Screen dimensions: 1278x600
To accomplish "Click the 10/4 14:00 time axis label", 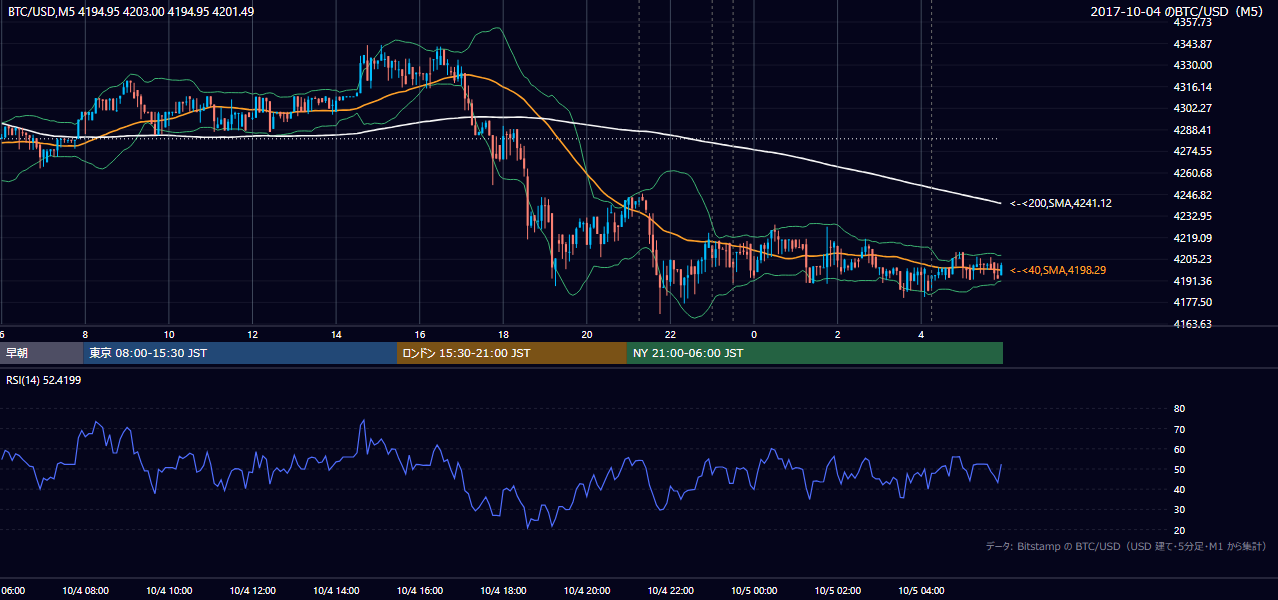I will tap(336, 590).
